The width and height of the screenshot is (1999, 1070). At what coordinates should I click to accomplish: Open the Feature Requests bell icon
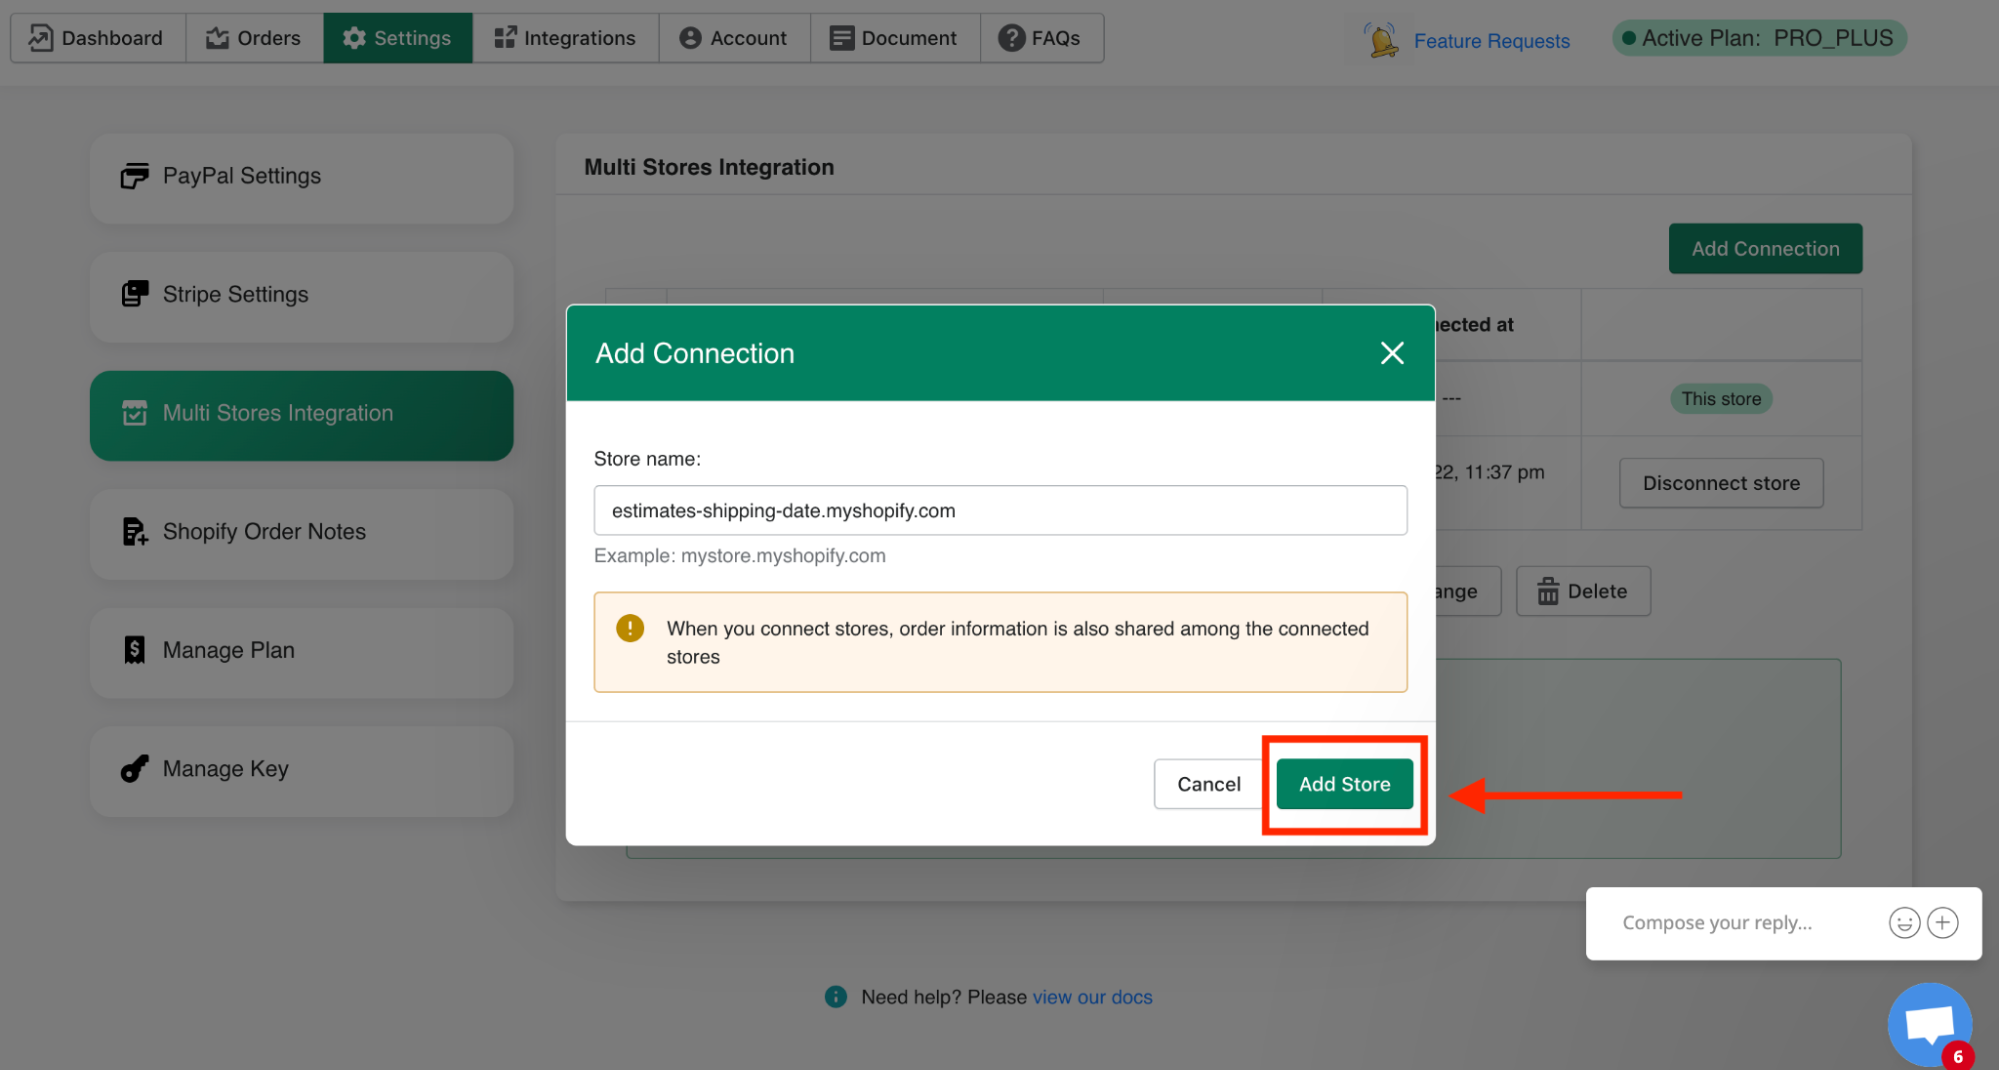click(x=1380, y=40)
